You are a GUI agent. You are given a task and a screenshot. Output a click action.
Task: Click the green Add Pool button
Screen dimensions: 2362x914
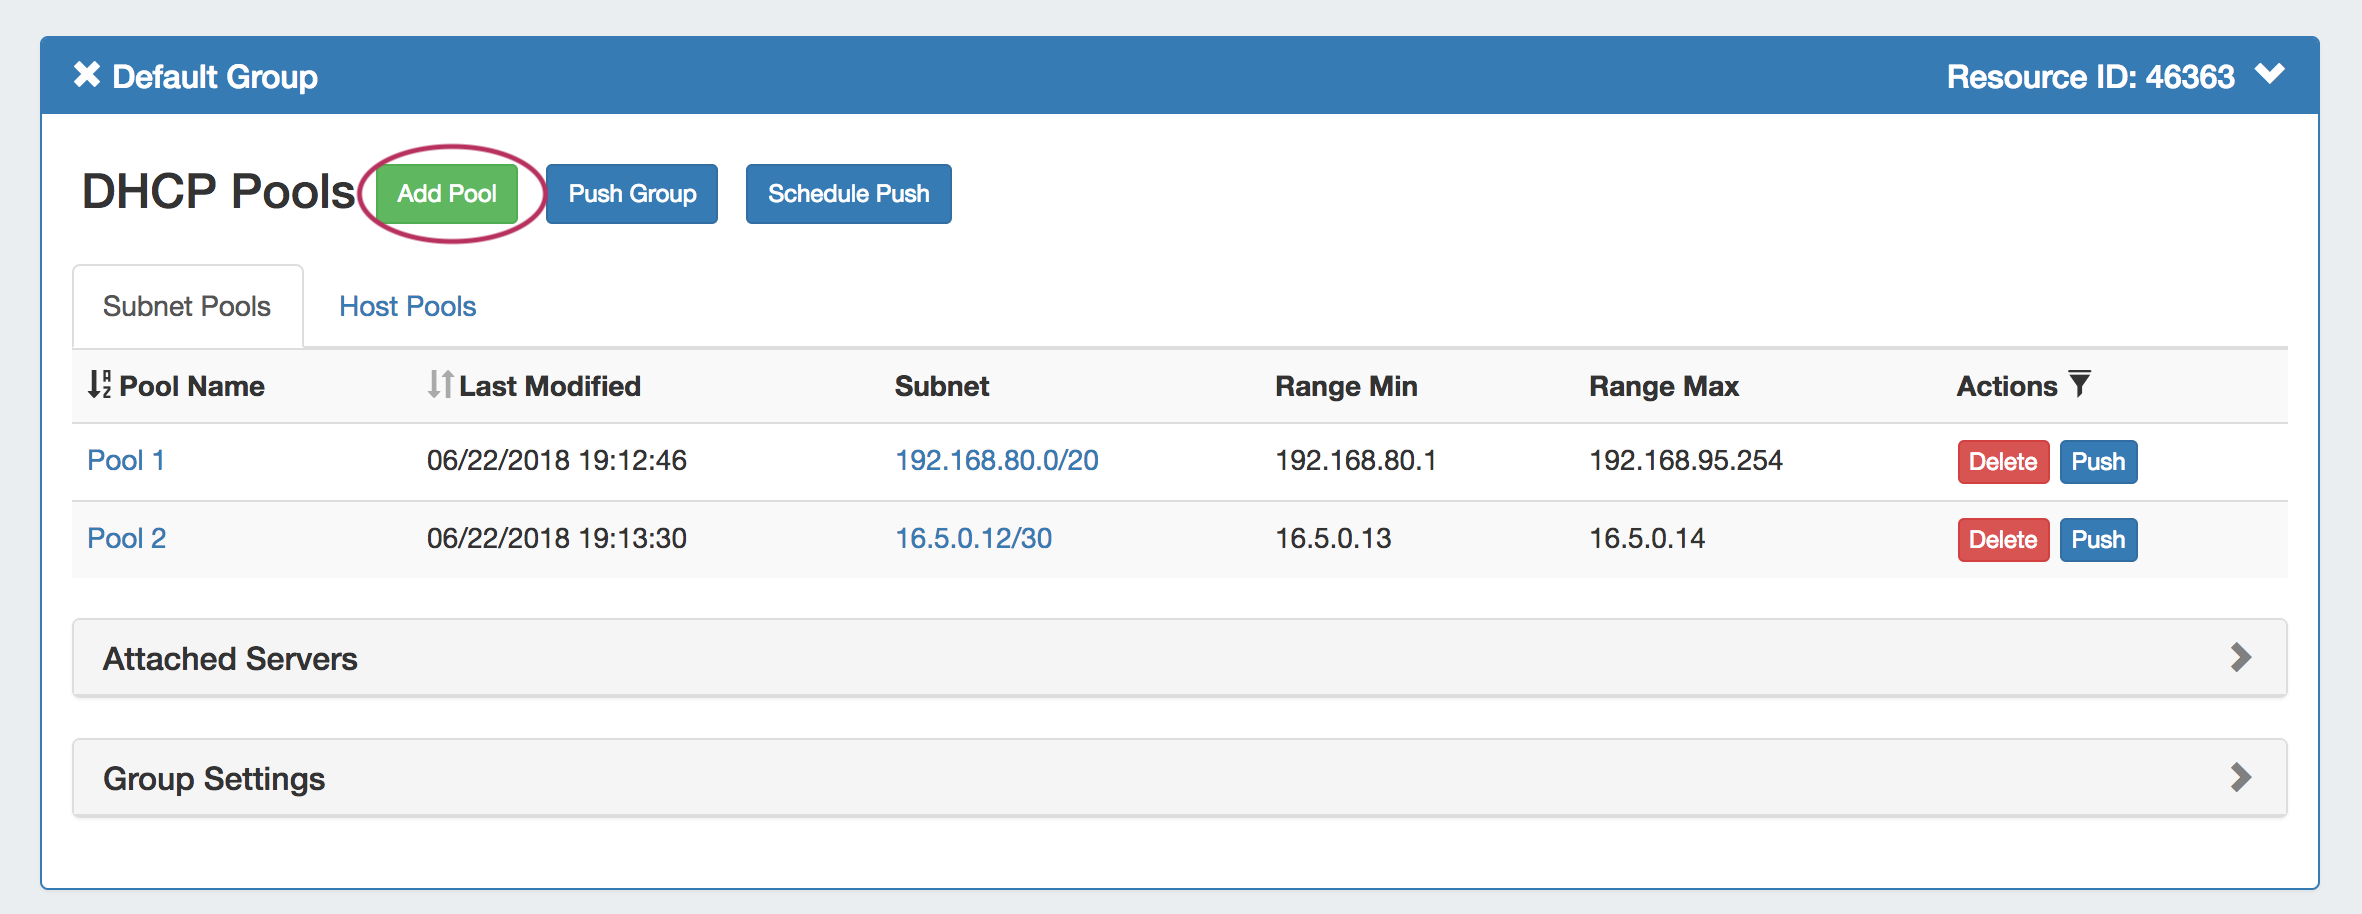447,194
